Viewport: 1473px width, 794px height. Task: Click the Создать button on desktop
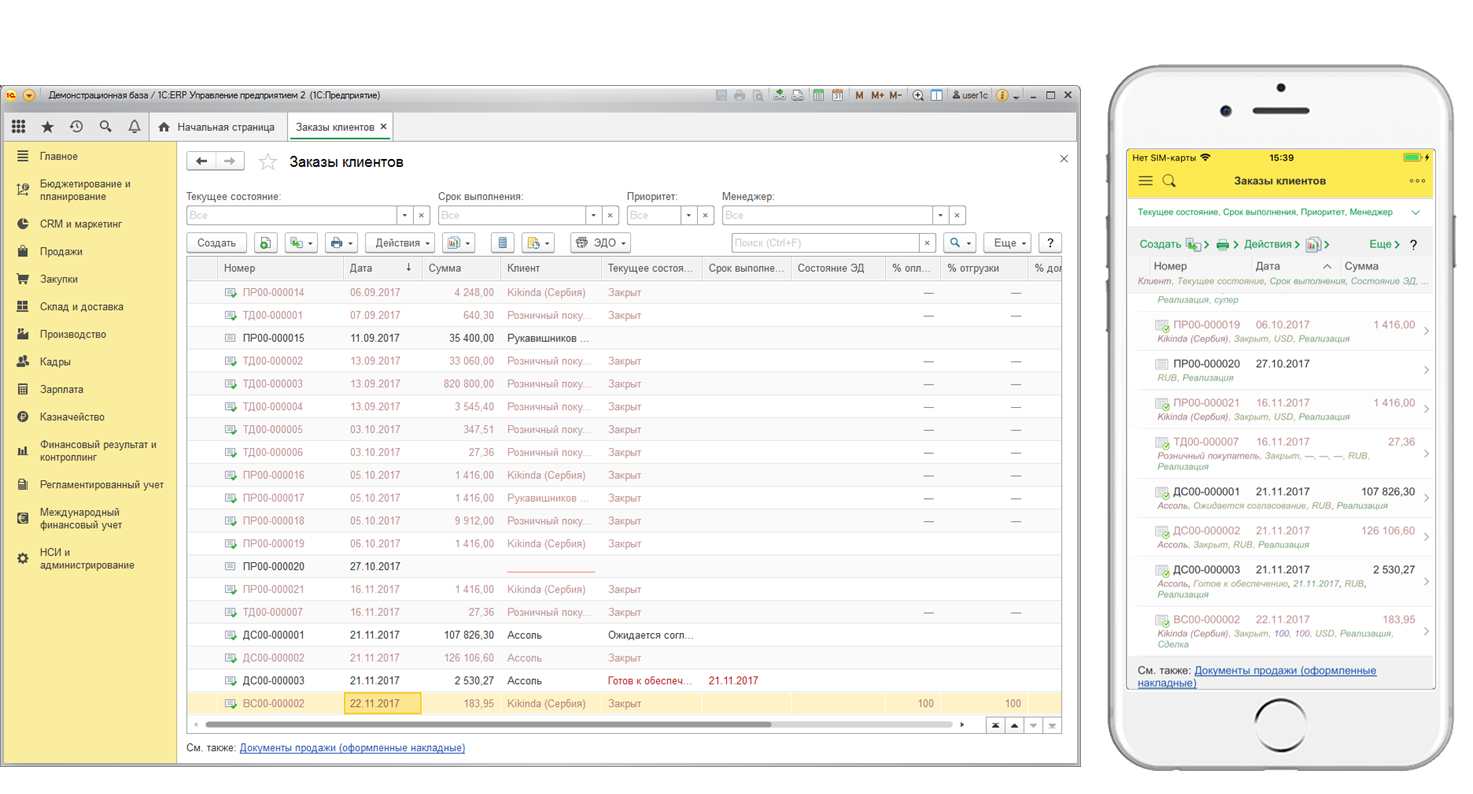coord(216,243)
